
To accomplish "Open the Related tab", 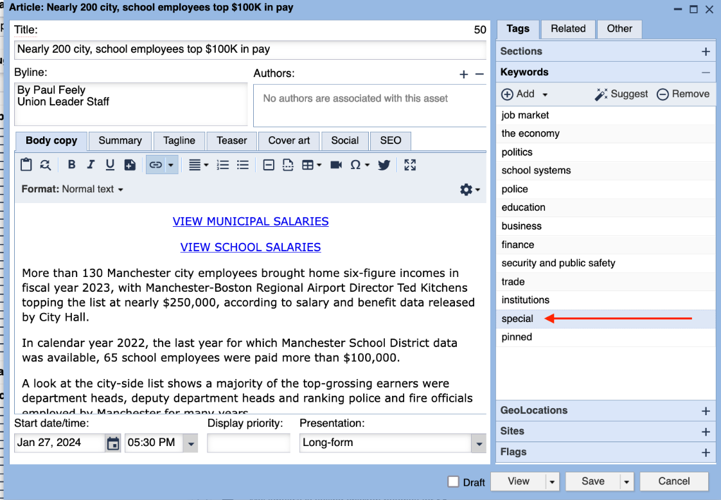I will 568,29.
